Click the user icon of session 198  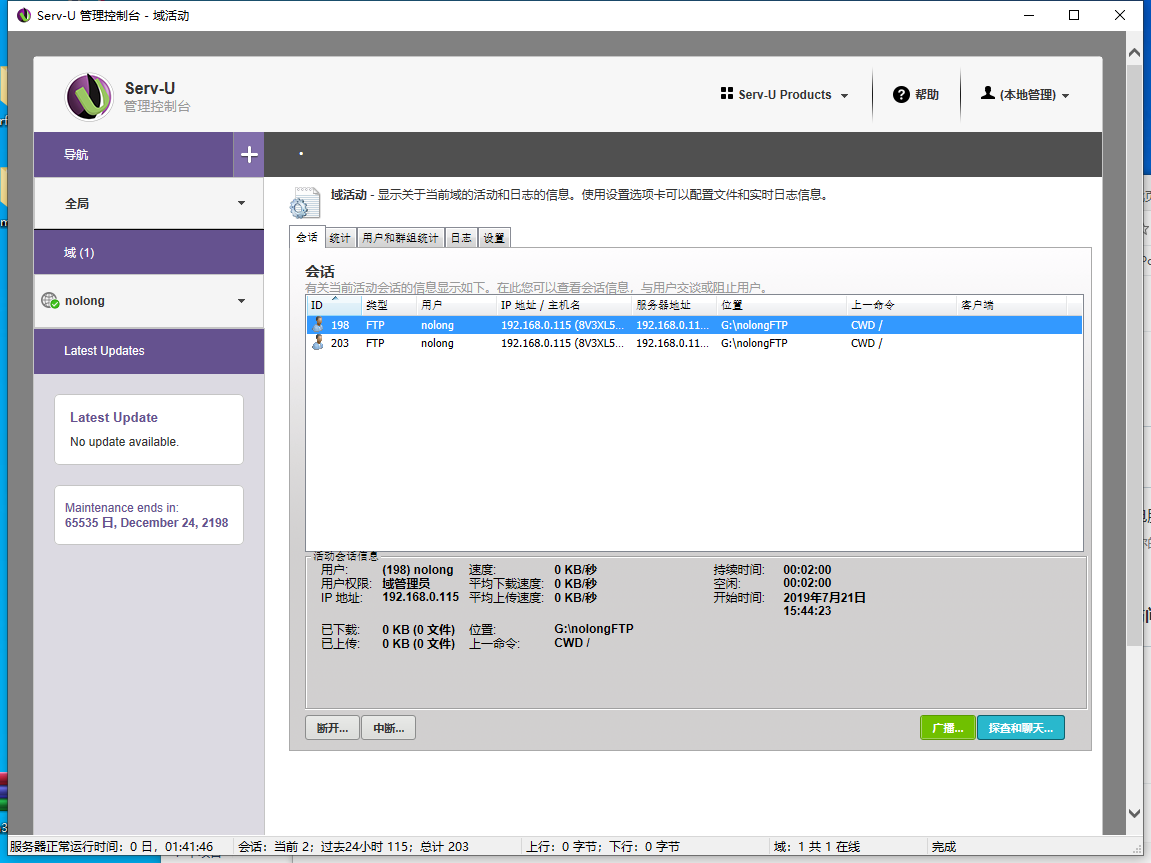pos(318,325)
